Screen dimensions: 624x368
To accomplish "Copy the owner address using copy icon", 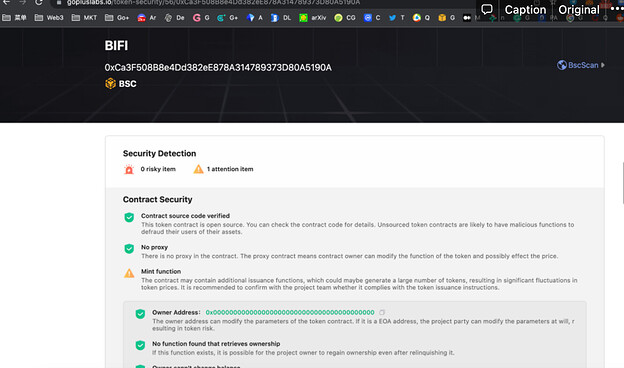I will click(x=382, y=312).
